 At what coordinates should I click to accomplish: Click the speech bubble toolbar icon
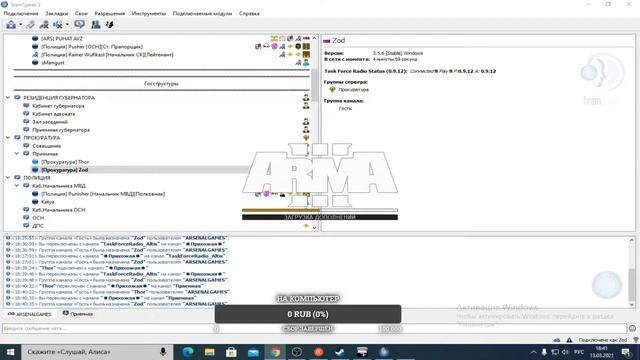80,24
